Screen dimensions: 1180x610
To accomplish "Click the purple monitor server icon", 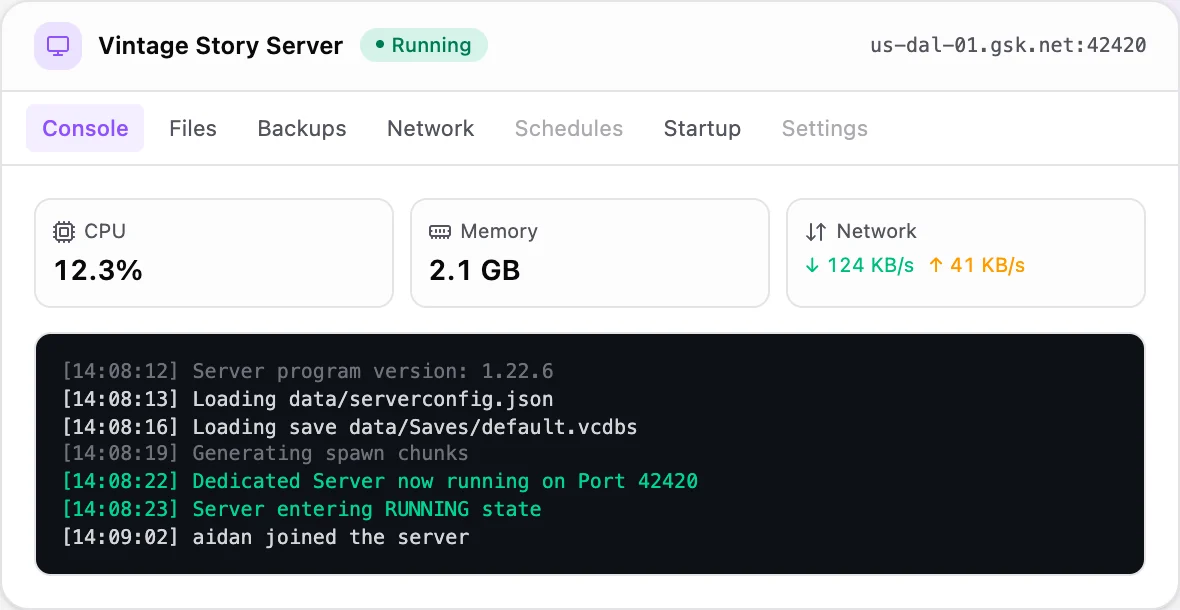I will click(58, 46).
